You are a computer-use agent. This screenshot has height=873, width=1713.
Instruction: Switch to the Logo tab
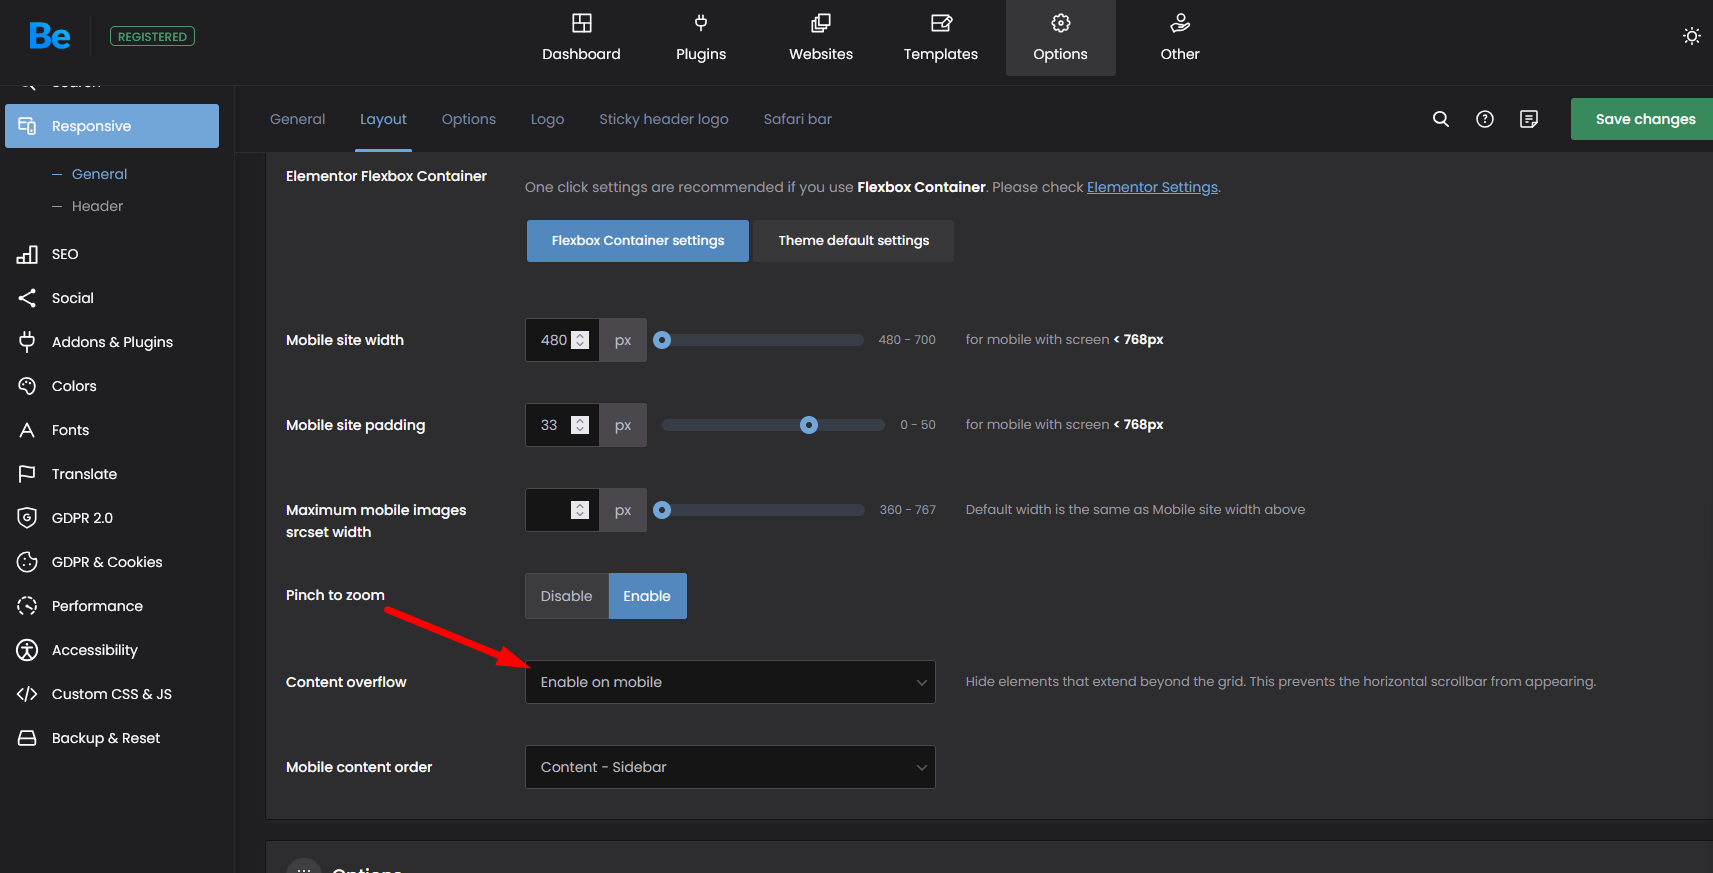(x=547, y=119)
